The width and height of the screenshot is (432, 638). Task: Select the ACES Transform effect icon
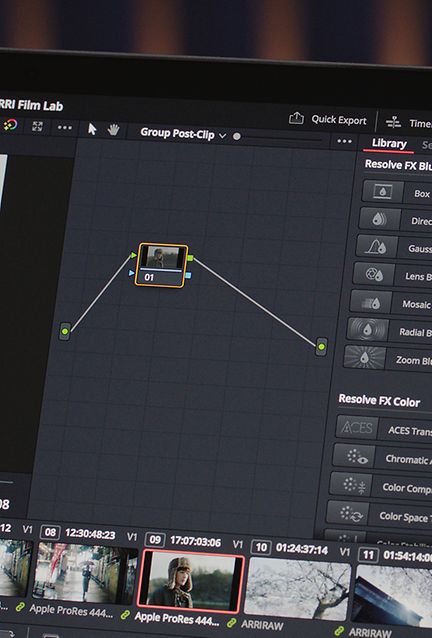coord(357,427)
